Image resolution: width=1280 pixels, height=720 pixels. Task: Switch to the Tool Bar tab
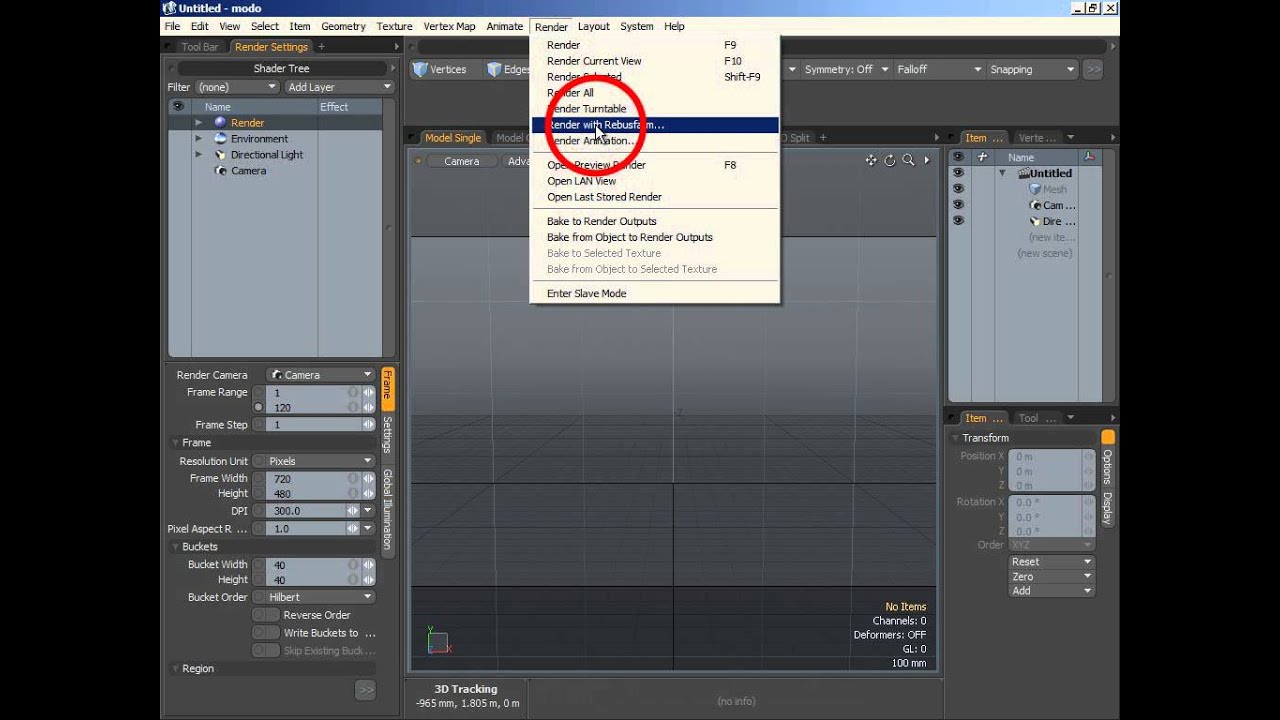199,47
